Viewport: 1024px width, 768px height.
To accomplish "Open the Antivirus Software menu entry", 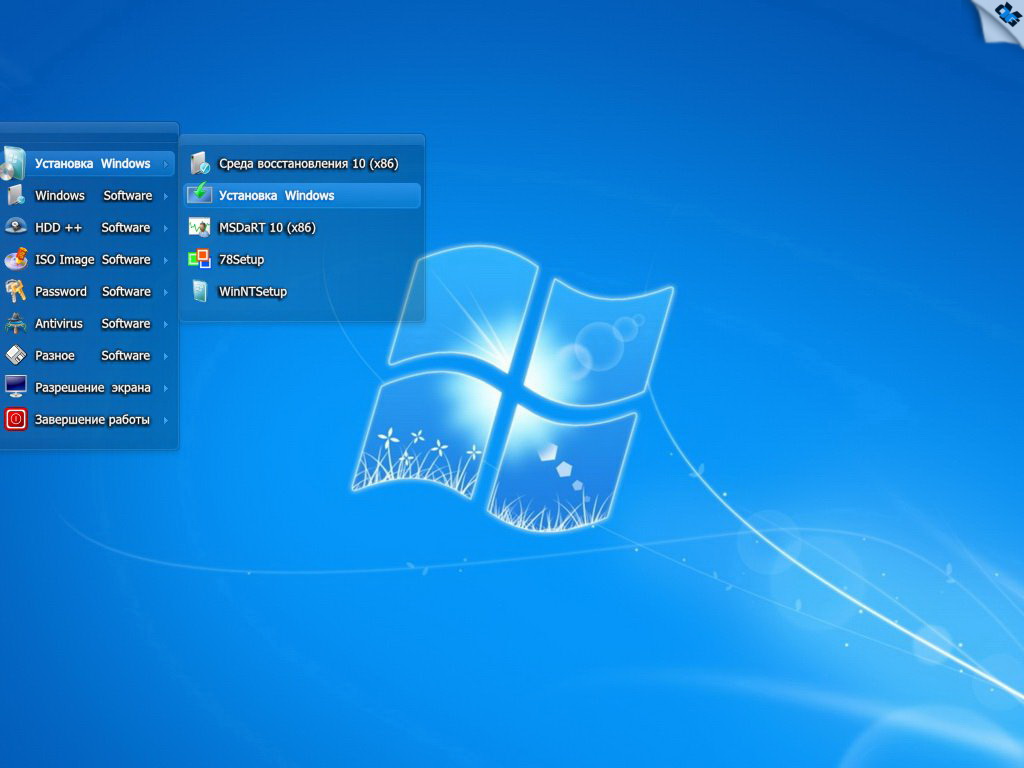I will click(x=88, y=323).
